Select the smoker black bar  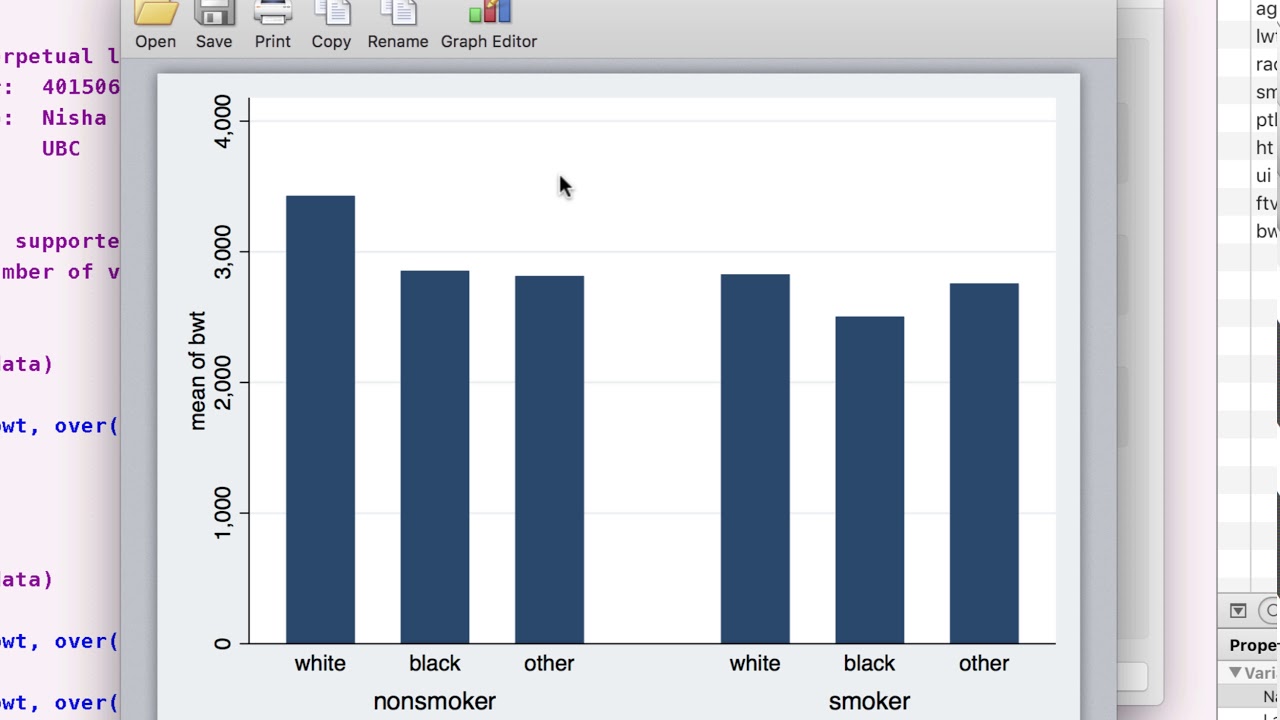pyautogui.click(x=870, y=480)
